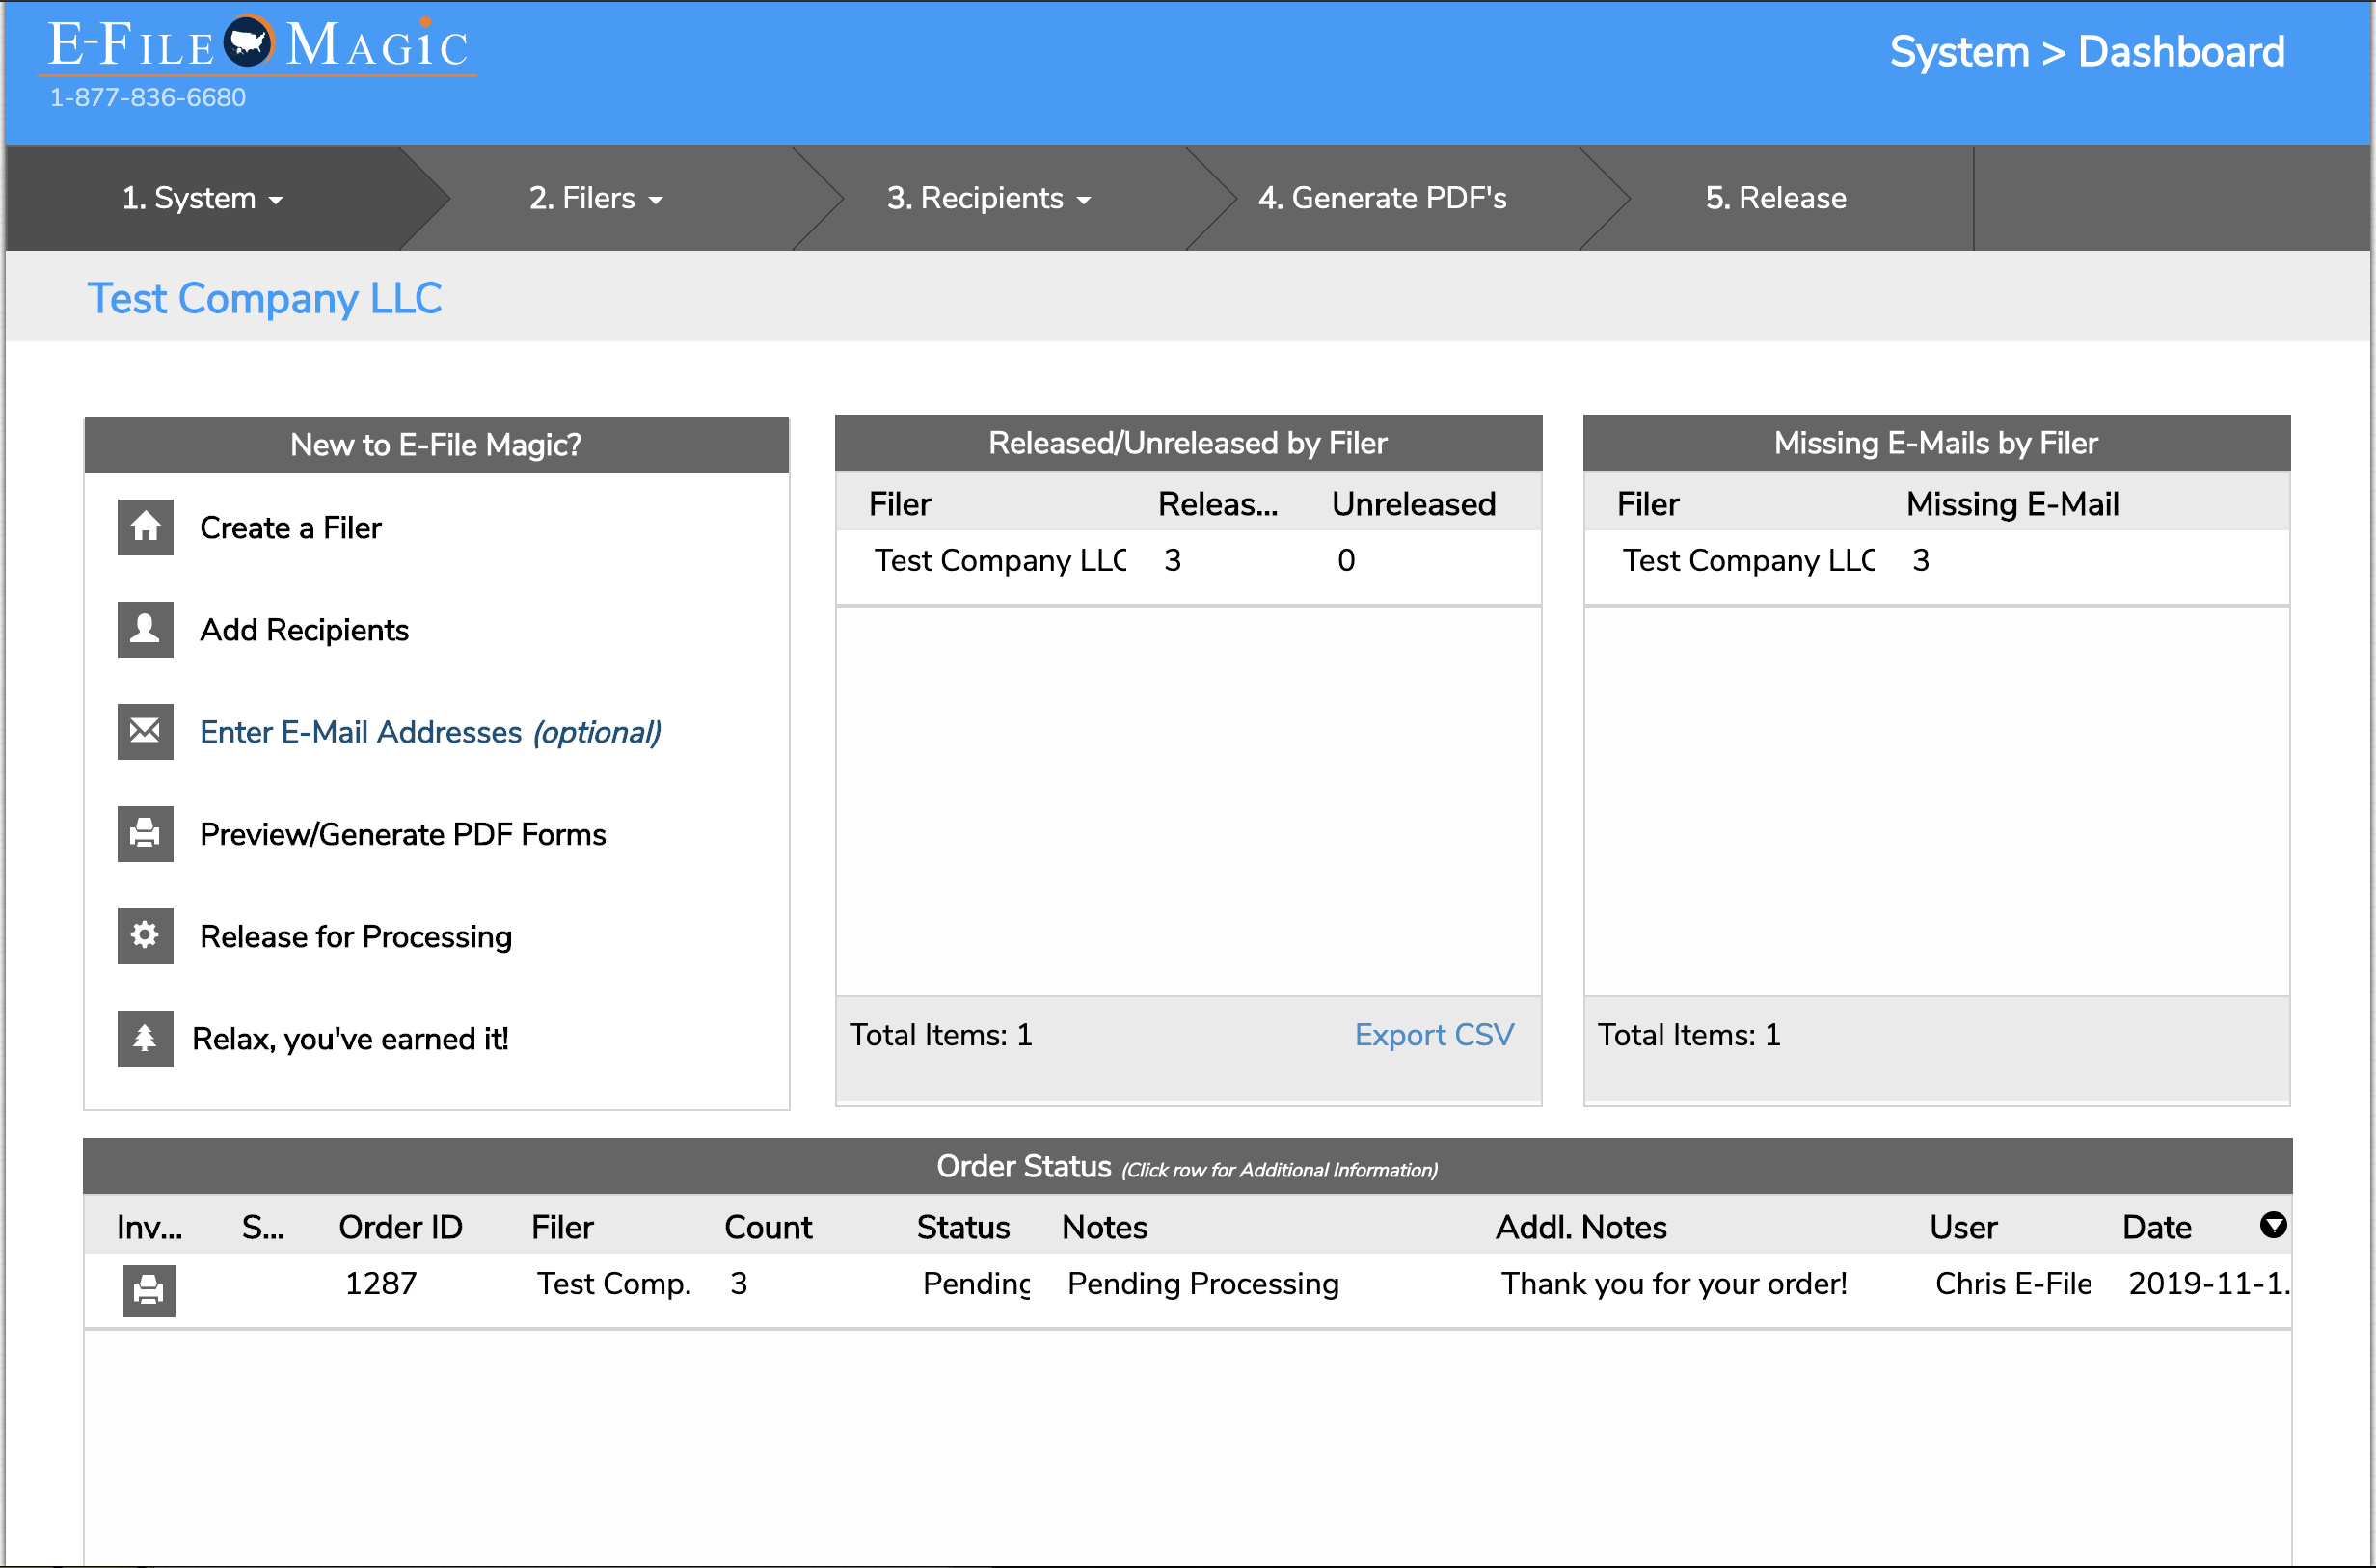
Task: Expand the 3. Recipients dropdown menu
Action: (989, 198)
